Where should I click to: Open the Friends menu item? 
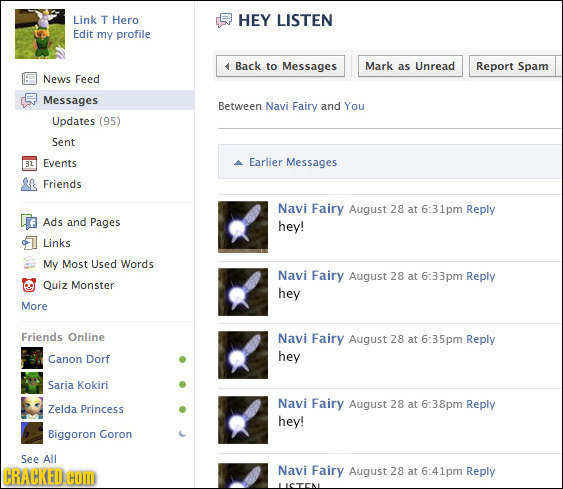(x=62, y=184)
